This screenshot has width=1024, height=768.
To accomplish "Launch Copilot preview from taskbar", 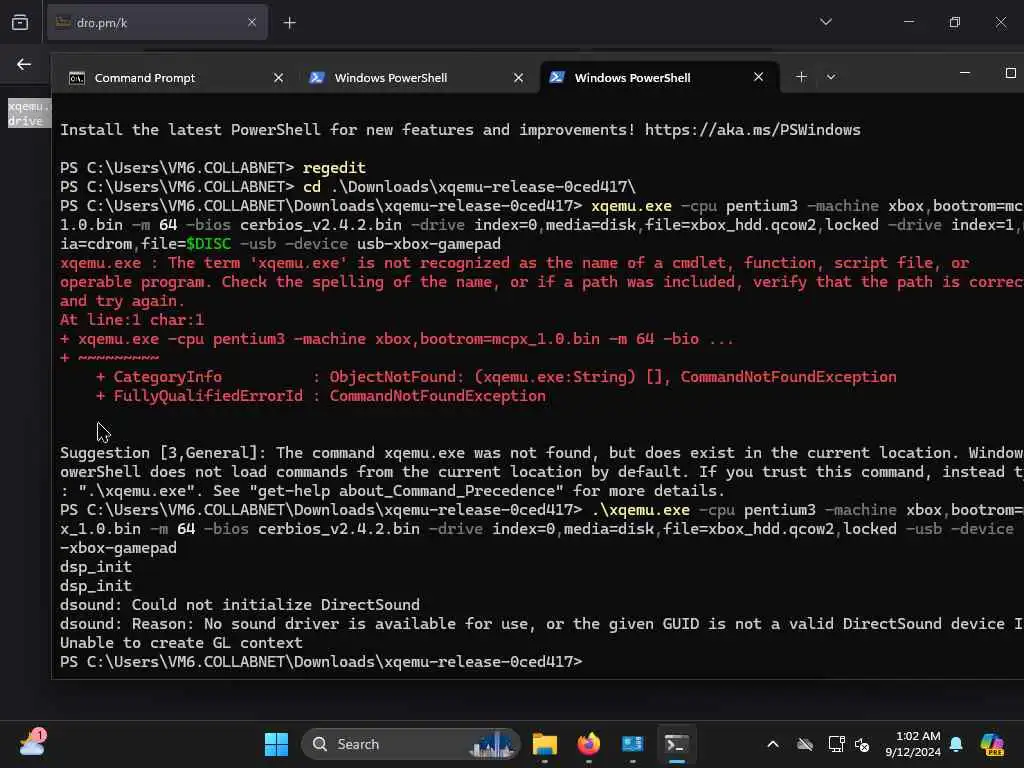I will coord(992,744).
